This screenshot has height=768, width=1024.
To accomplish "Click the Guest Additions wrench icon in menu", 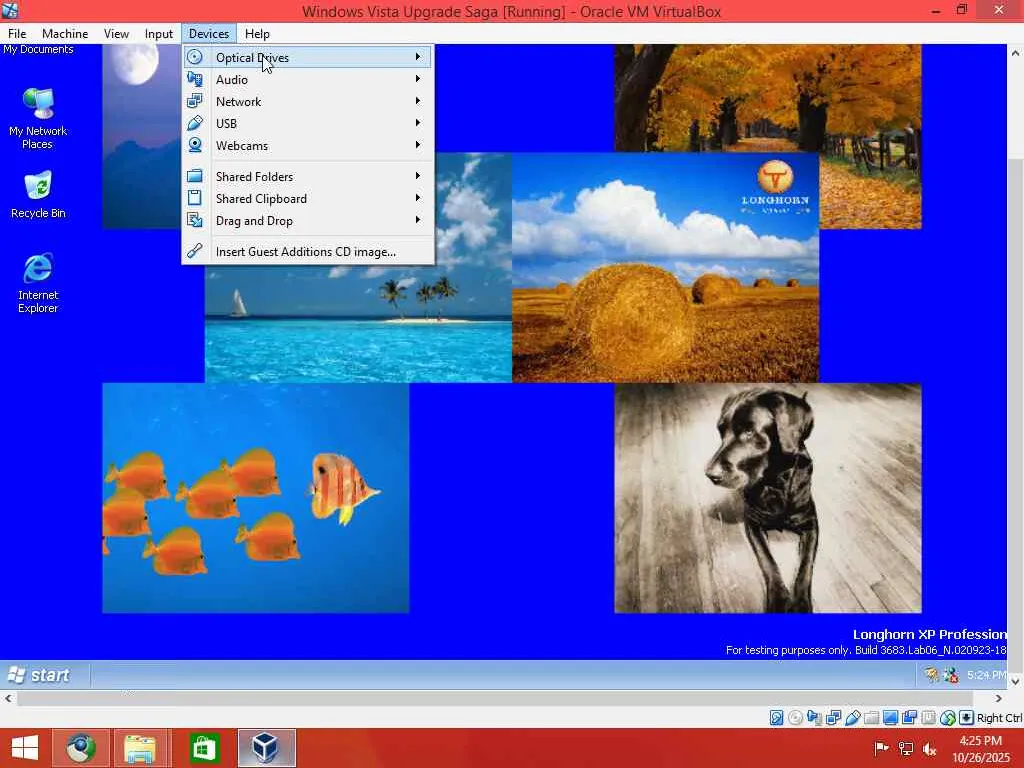I will pyautogui.click(x=195, y=251).
